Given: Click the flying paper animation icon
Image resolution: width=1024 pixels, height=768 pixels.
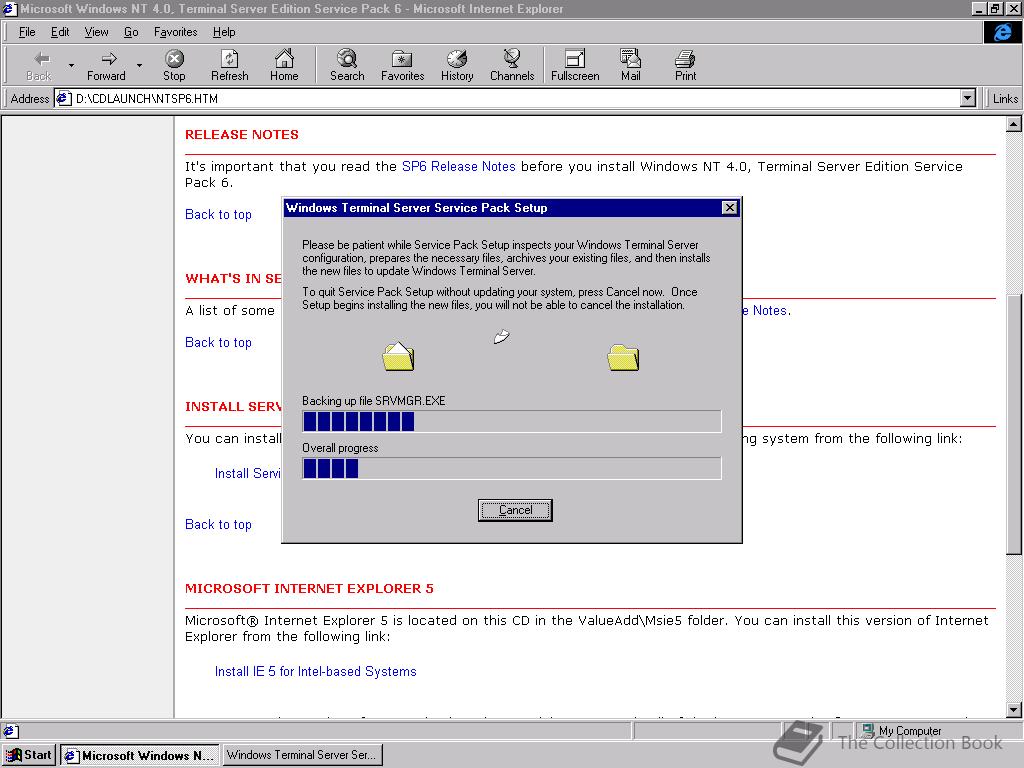Looking at the screenshot, I should click(x=501, y=336).
